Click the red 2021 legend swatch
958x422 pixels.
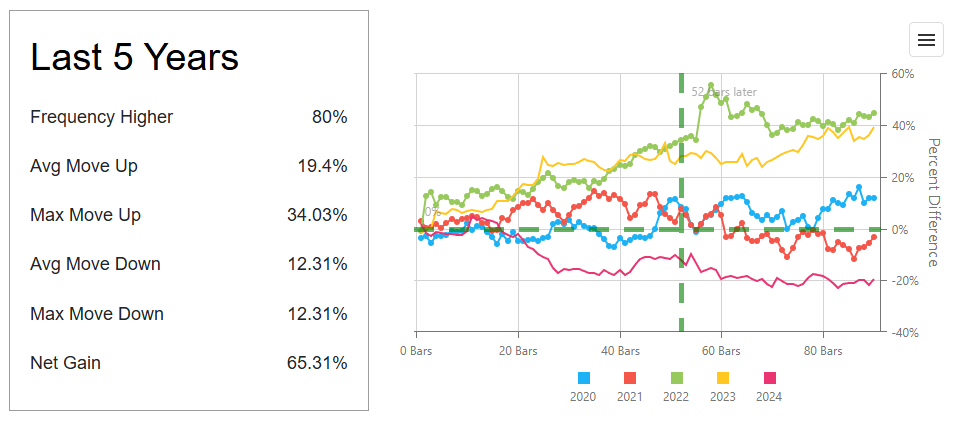630,378
